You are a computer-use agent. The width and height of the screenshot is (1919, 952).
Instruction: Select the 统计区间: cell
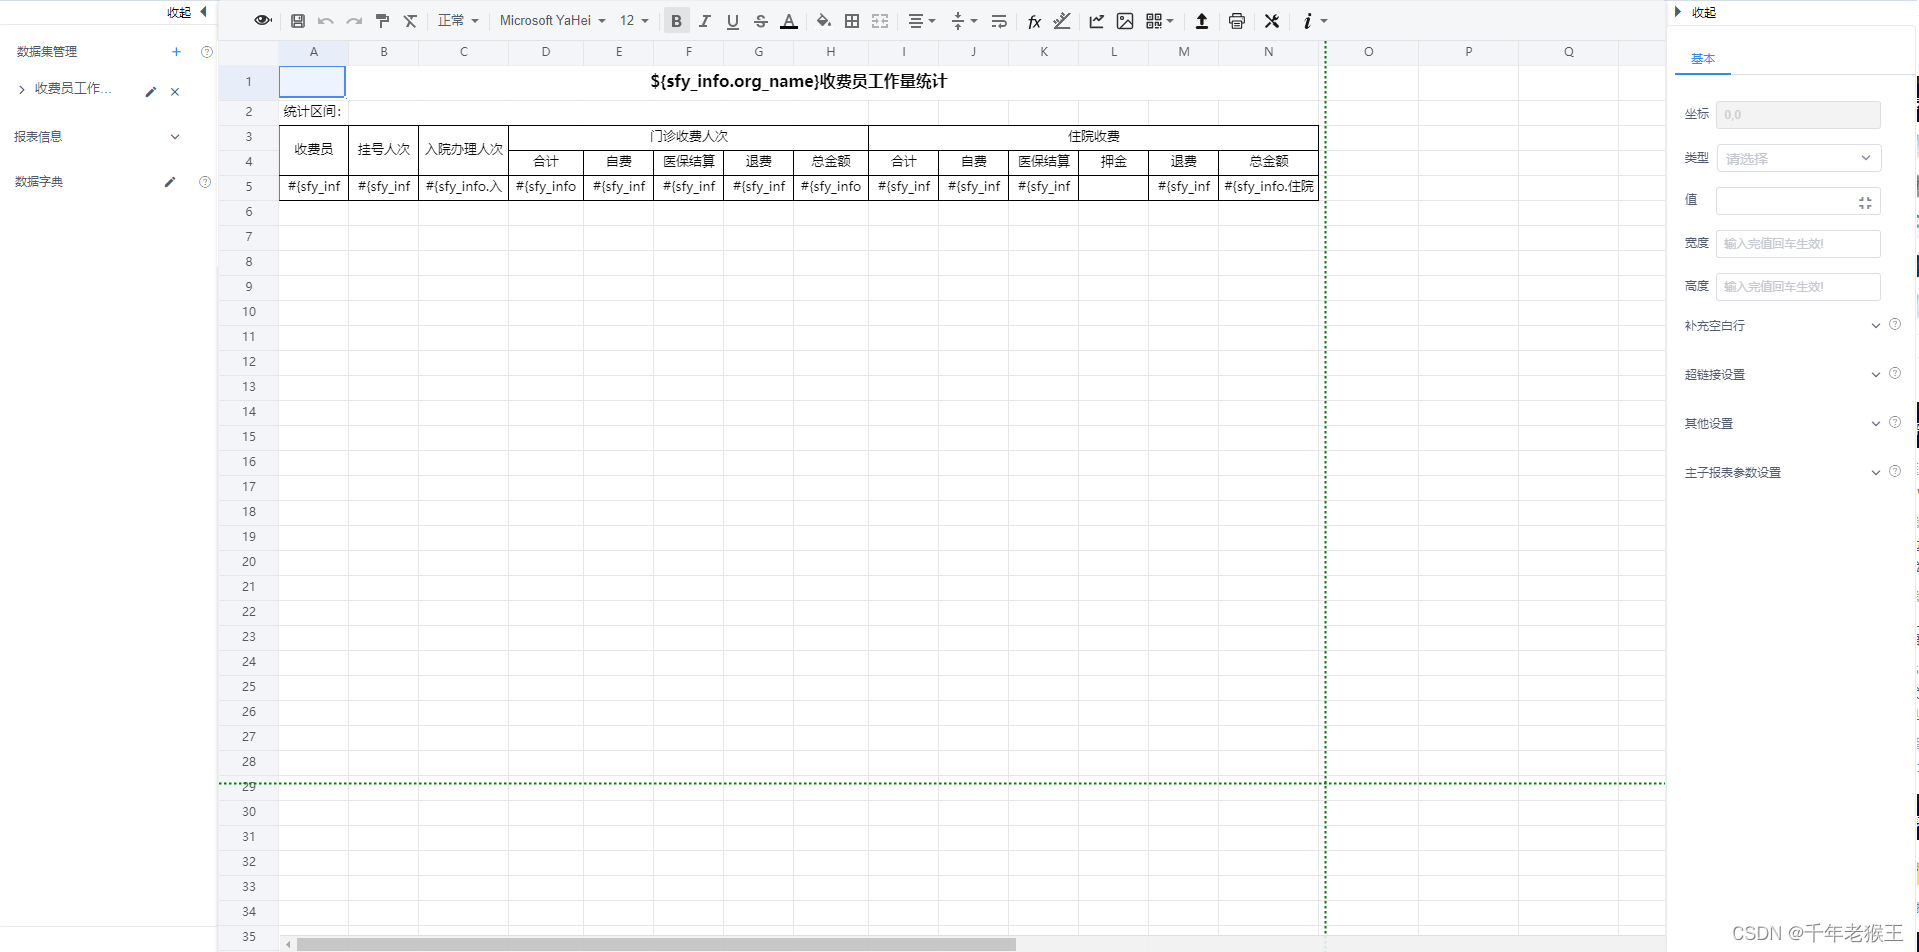(x=313, y=111)
